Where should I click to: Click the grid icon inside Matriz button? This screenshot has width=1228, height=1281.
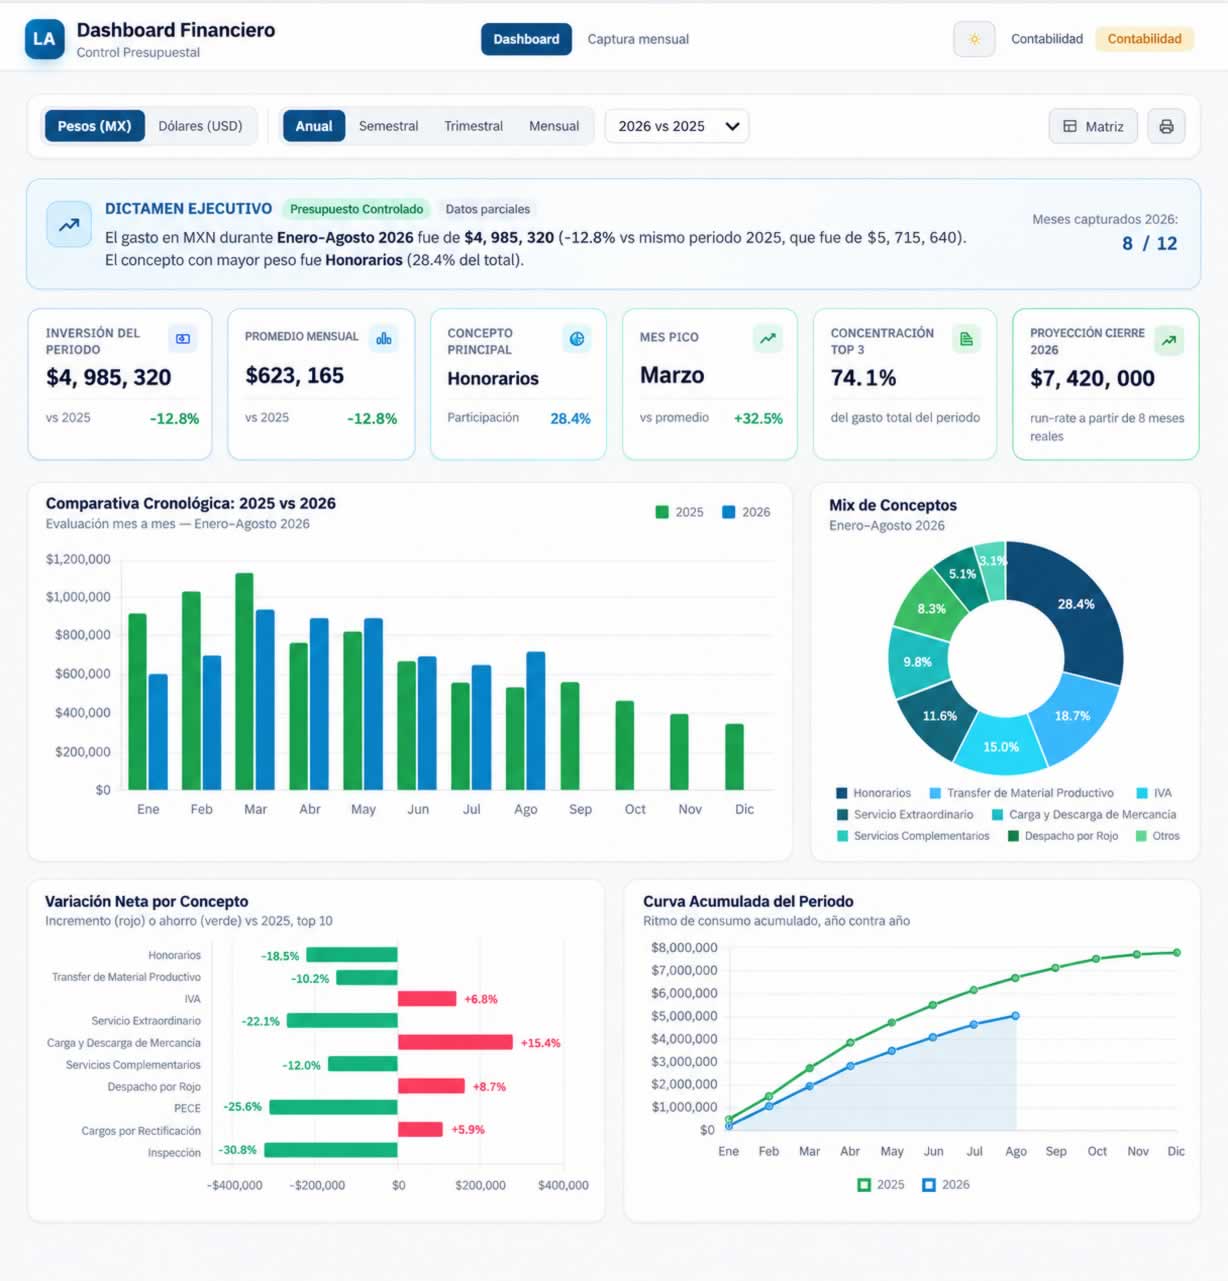[x=1070, y=126]
